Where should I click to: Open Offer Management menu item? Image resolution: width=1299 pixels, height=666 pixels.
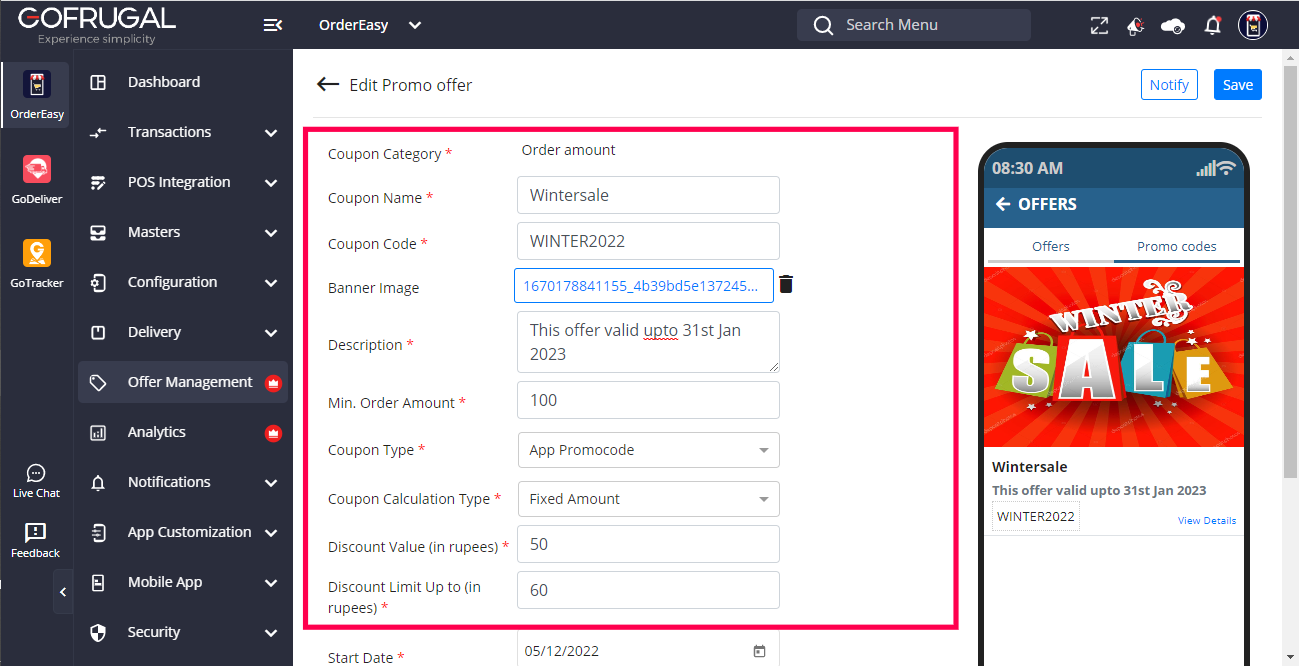(x=190, y=382)
